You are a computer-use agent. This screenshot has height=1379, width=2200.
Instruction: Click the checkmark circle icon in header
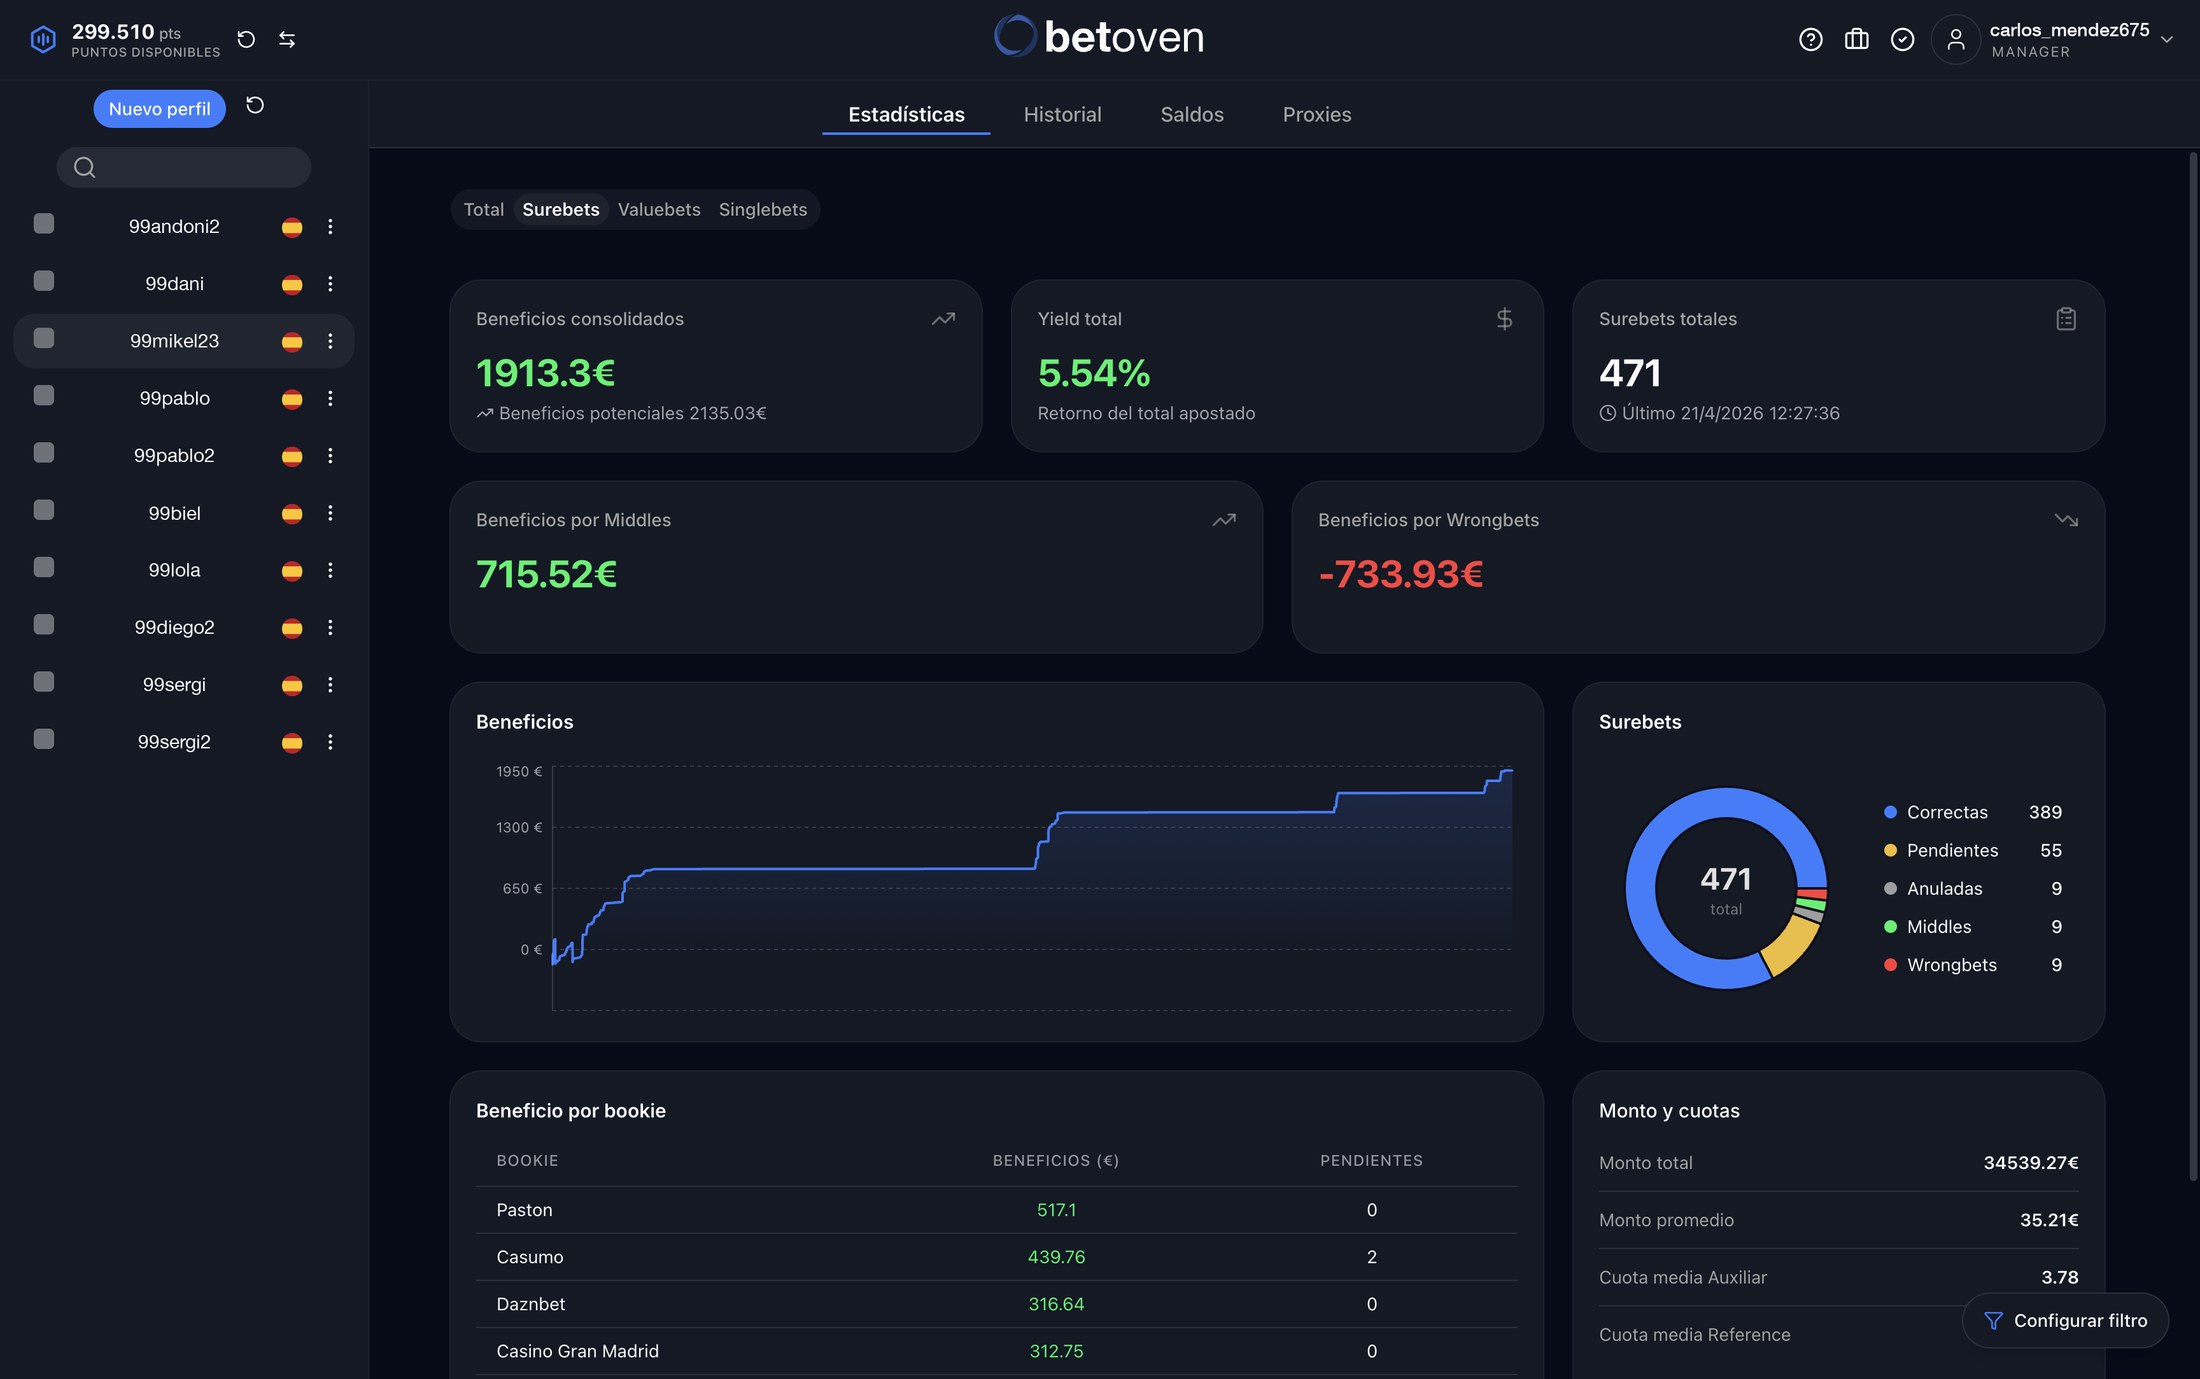pyautogui.click(x=1902, y=39)
